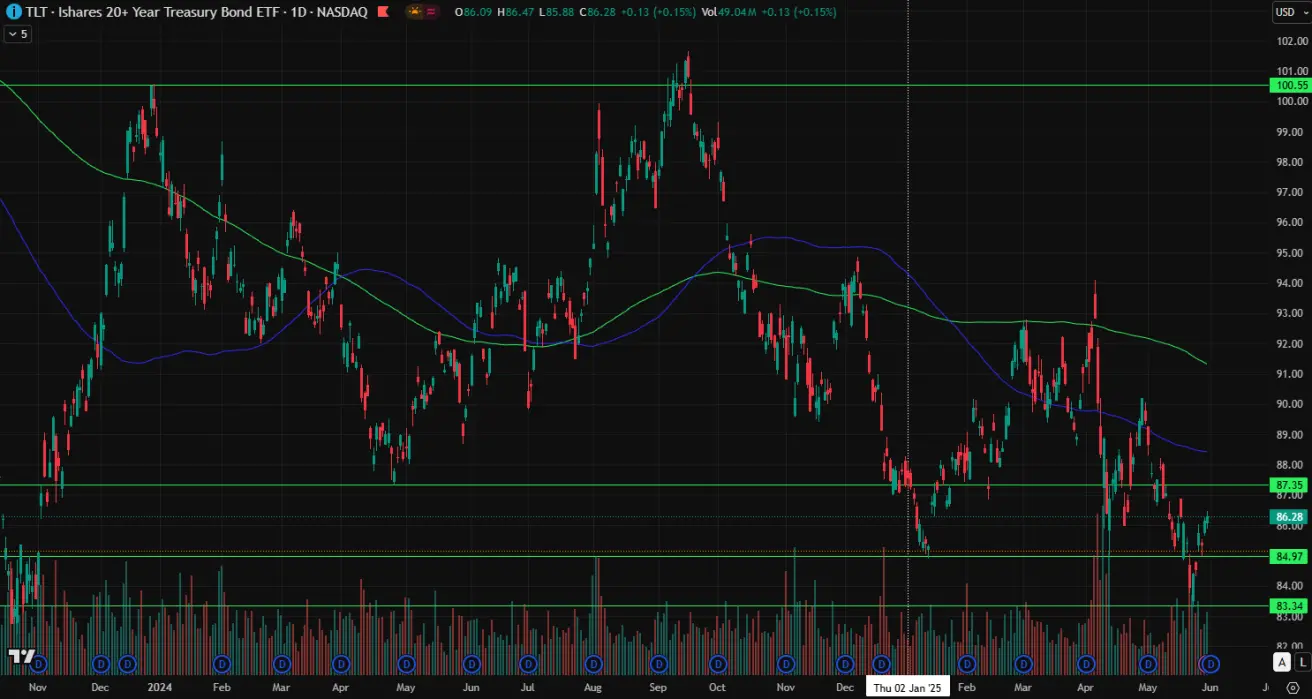1312x699 pixels.
Task: Open the April 2025 dividend marker
Action: (1087, 662)
